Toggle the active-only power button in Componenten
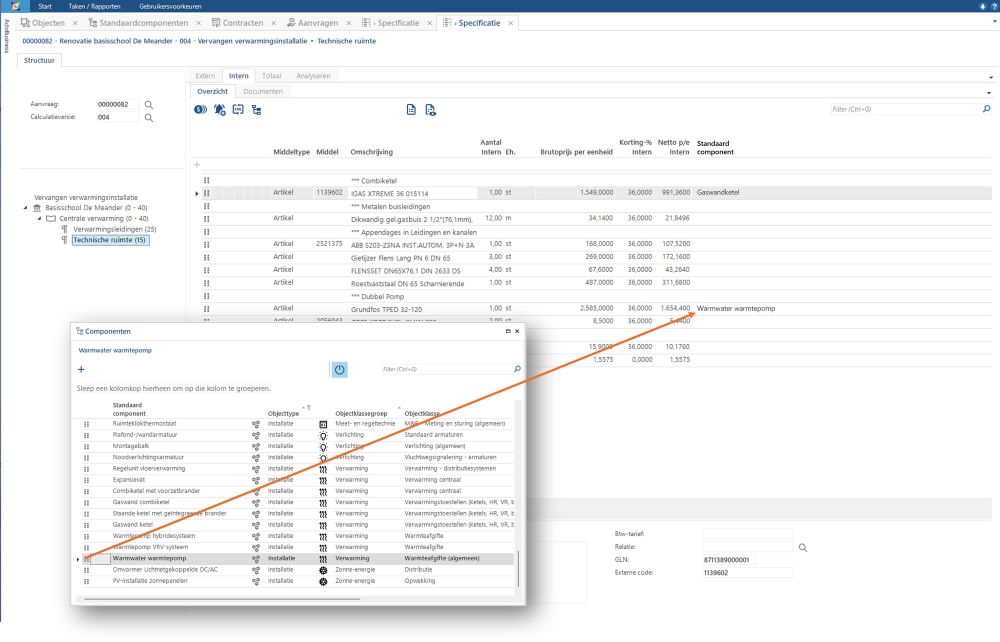1000x642 pixels. (339, 369)
